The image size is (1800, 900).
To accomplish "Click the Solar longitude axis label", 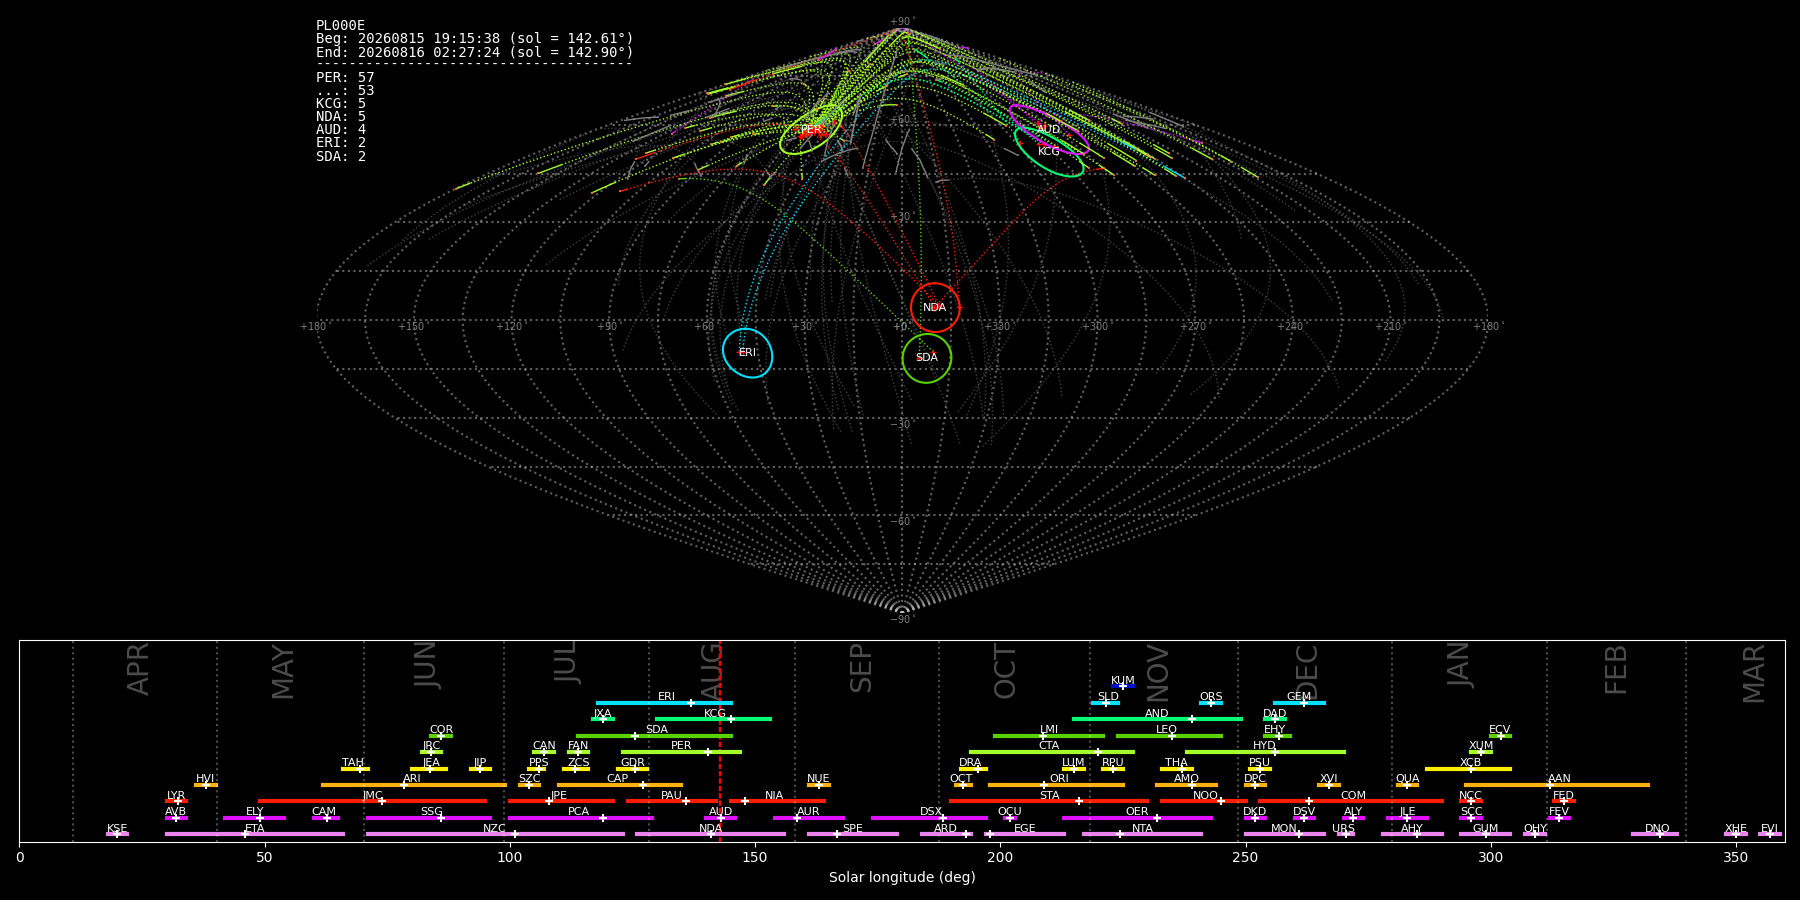I will (902, 877).
